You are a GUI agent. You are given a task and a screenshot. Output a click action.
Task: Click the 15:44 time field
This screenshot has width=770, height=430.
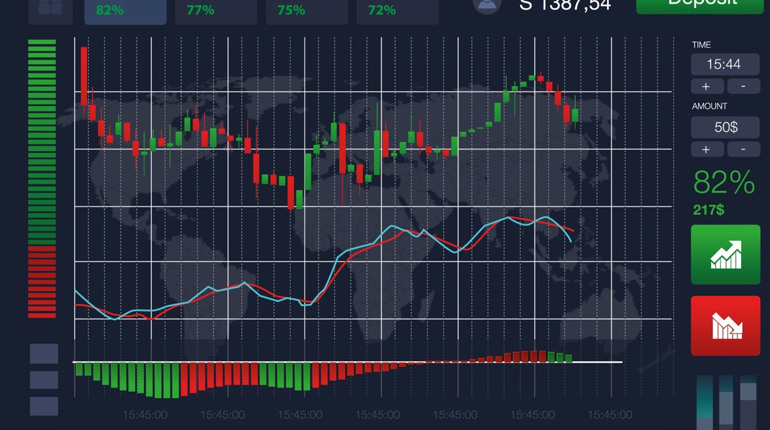(725, 64)
